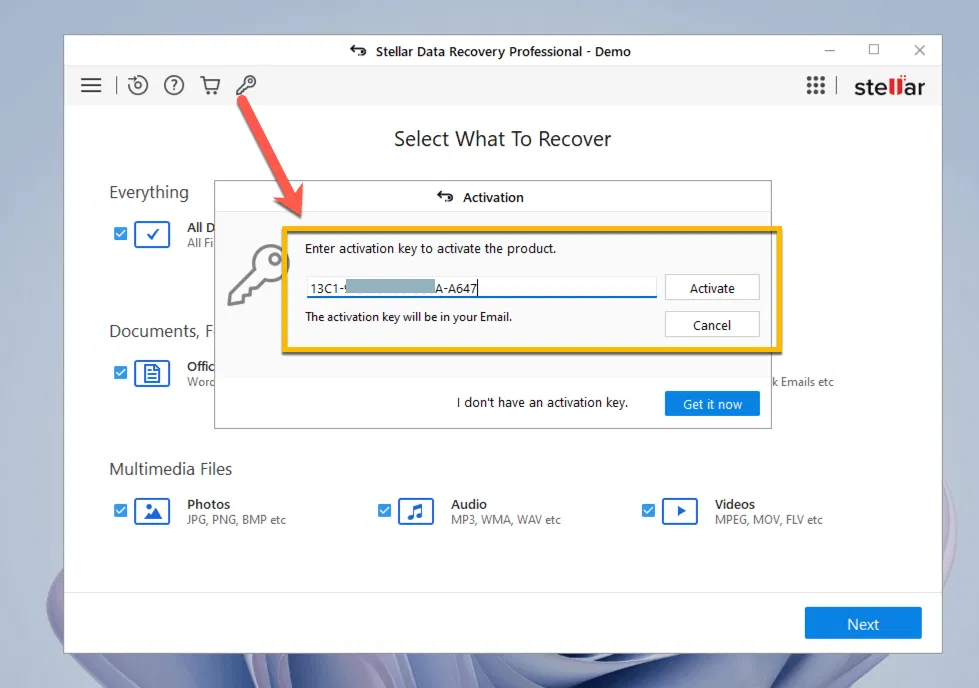Image resolution: width=979 pixels, height=688 pixels.
Task: Click the Stellar logo
Action: coord(889,86)
